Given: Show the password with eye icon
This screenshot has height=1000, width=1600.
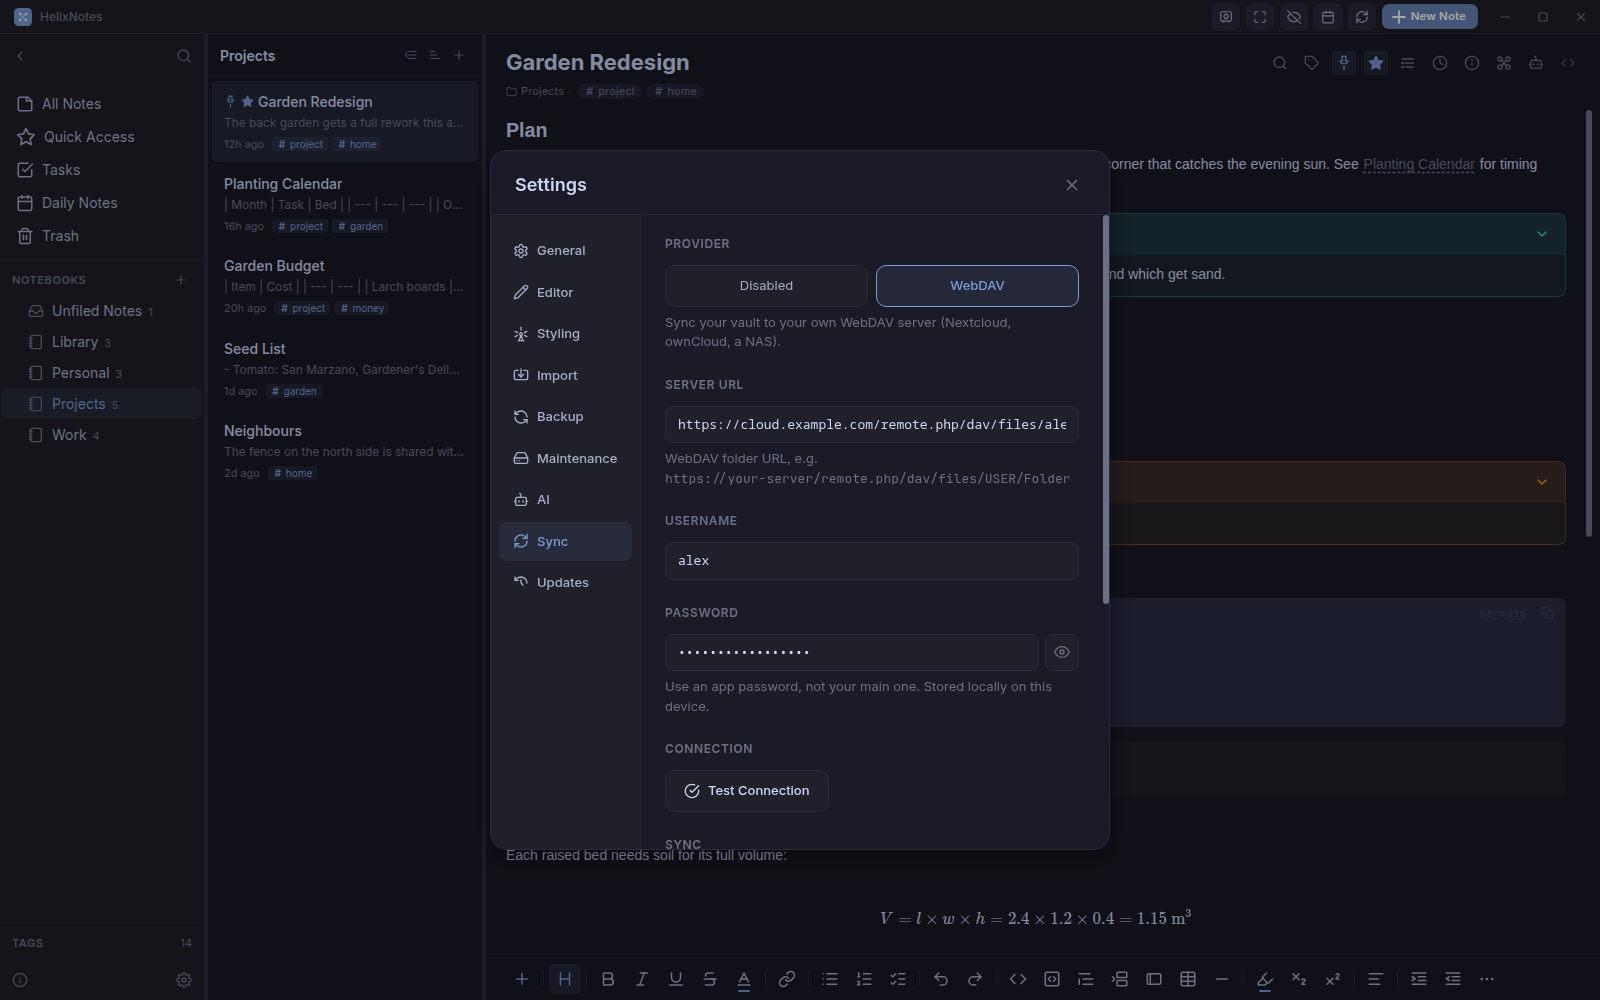Looking at the screenshot, I should [1062, 652].
